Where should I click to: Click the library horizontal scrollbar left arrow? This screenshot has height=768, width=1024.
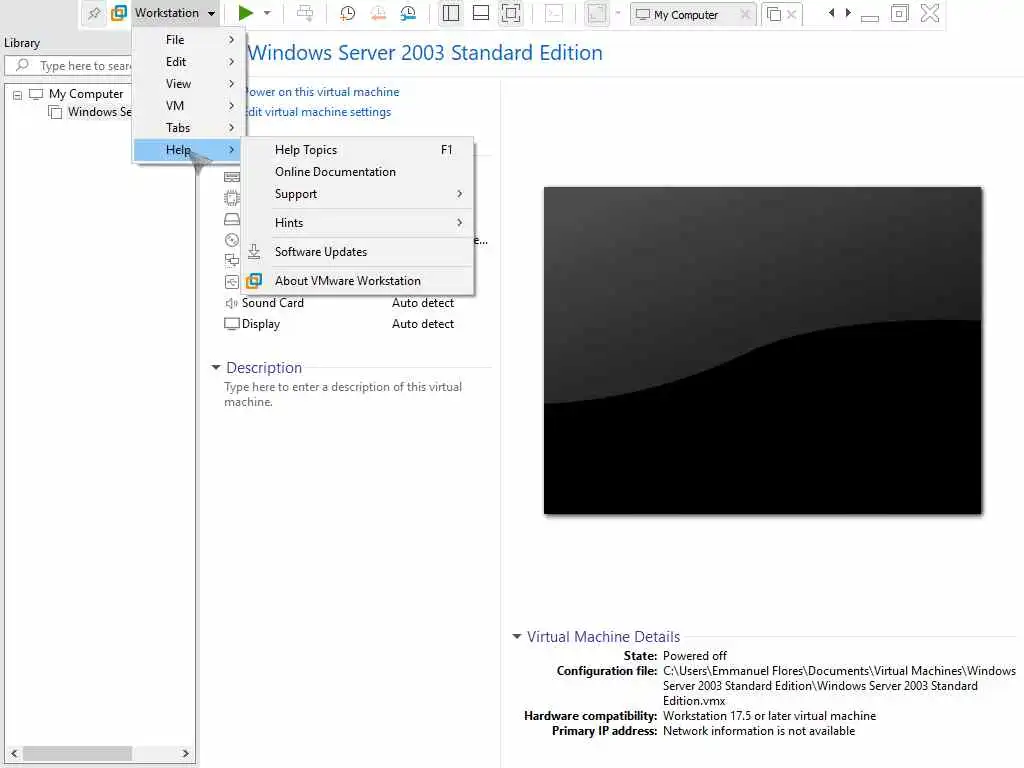[14, 753]
